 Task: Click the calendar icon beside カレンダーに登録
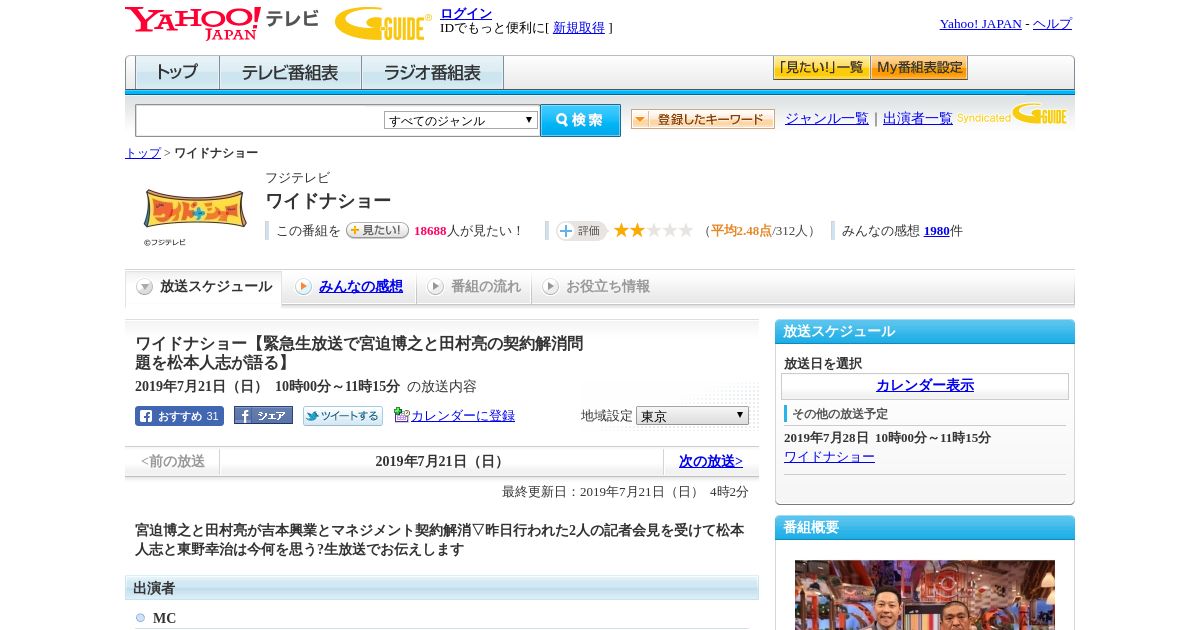[x=401, y=415]
